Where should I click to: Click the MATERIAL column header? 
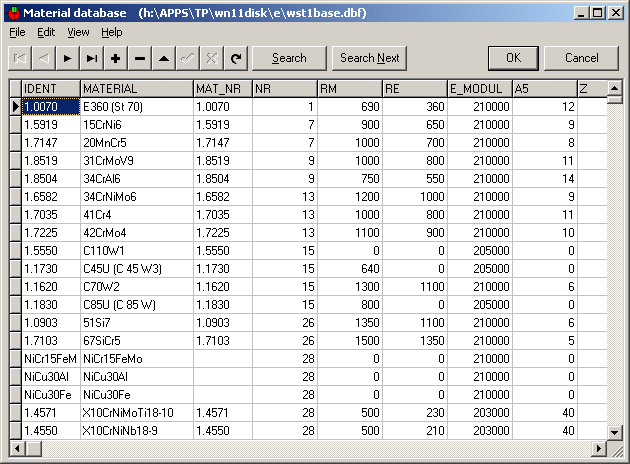click(135, 89)
